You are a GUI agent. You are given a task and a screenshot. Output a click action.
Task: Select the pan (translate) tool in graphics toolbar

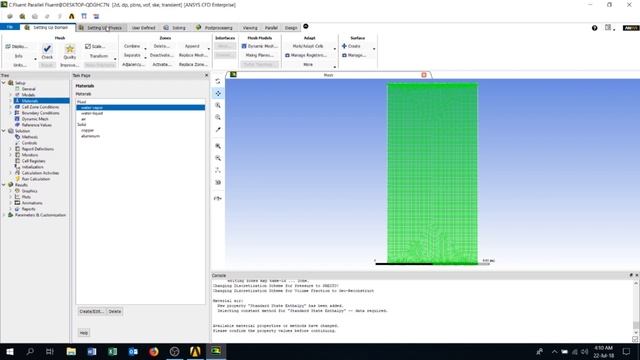(218, 93)
